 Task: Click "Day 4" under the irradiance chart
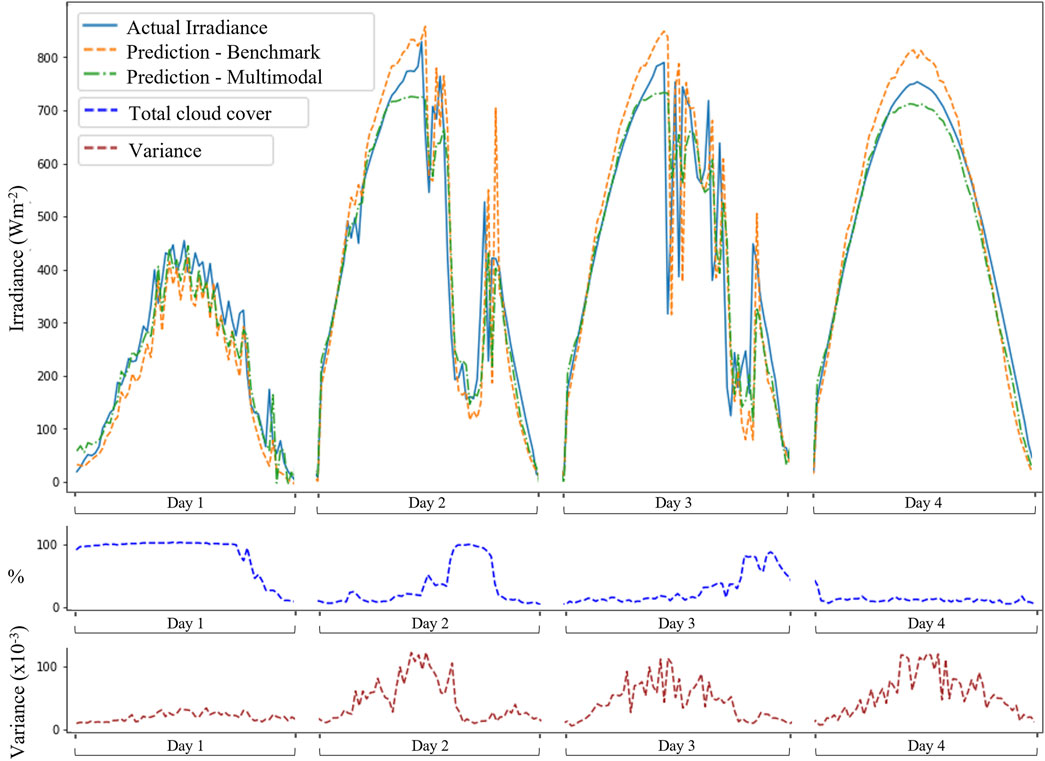coord(923,502)
